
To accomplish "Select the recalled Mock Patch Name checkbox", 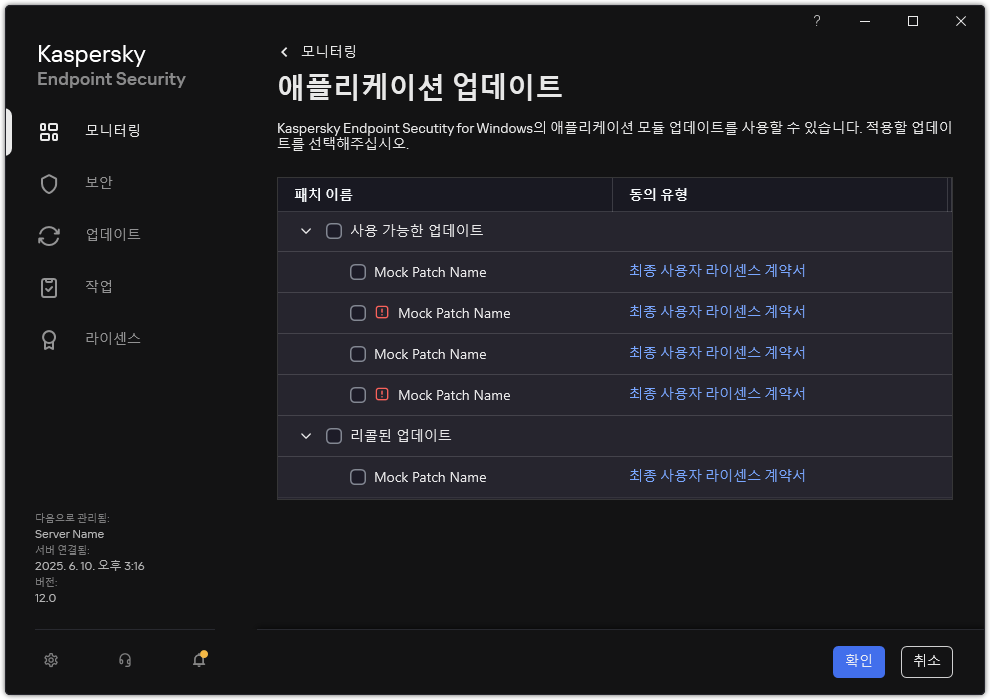I will tap(358, 477).
